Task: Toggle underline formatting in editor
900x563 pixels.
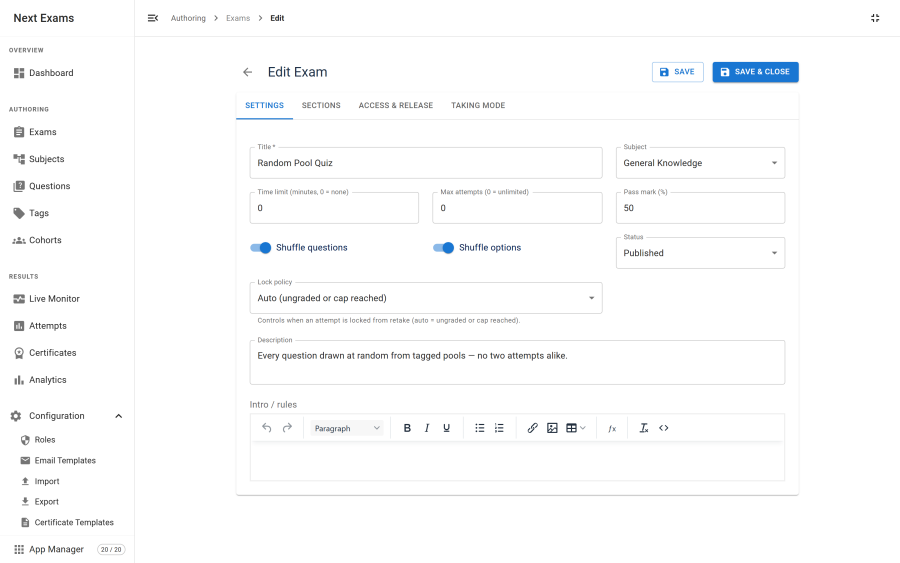Action: 446,428
